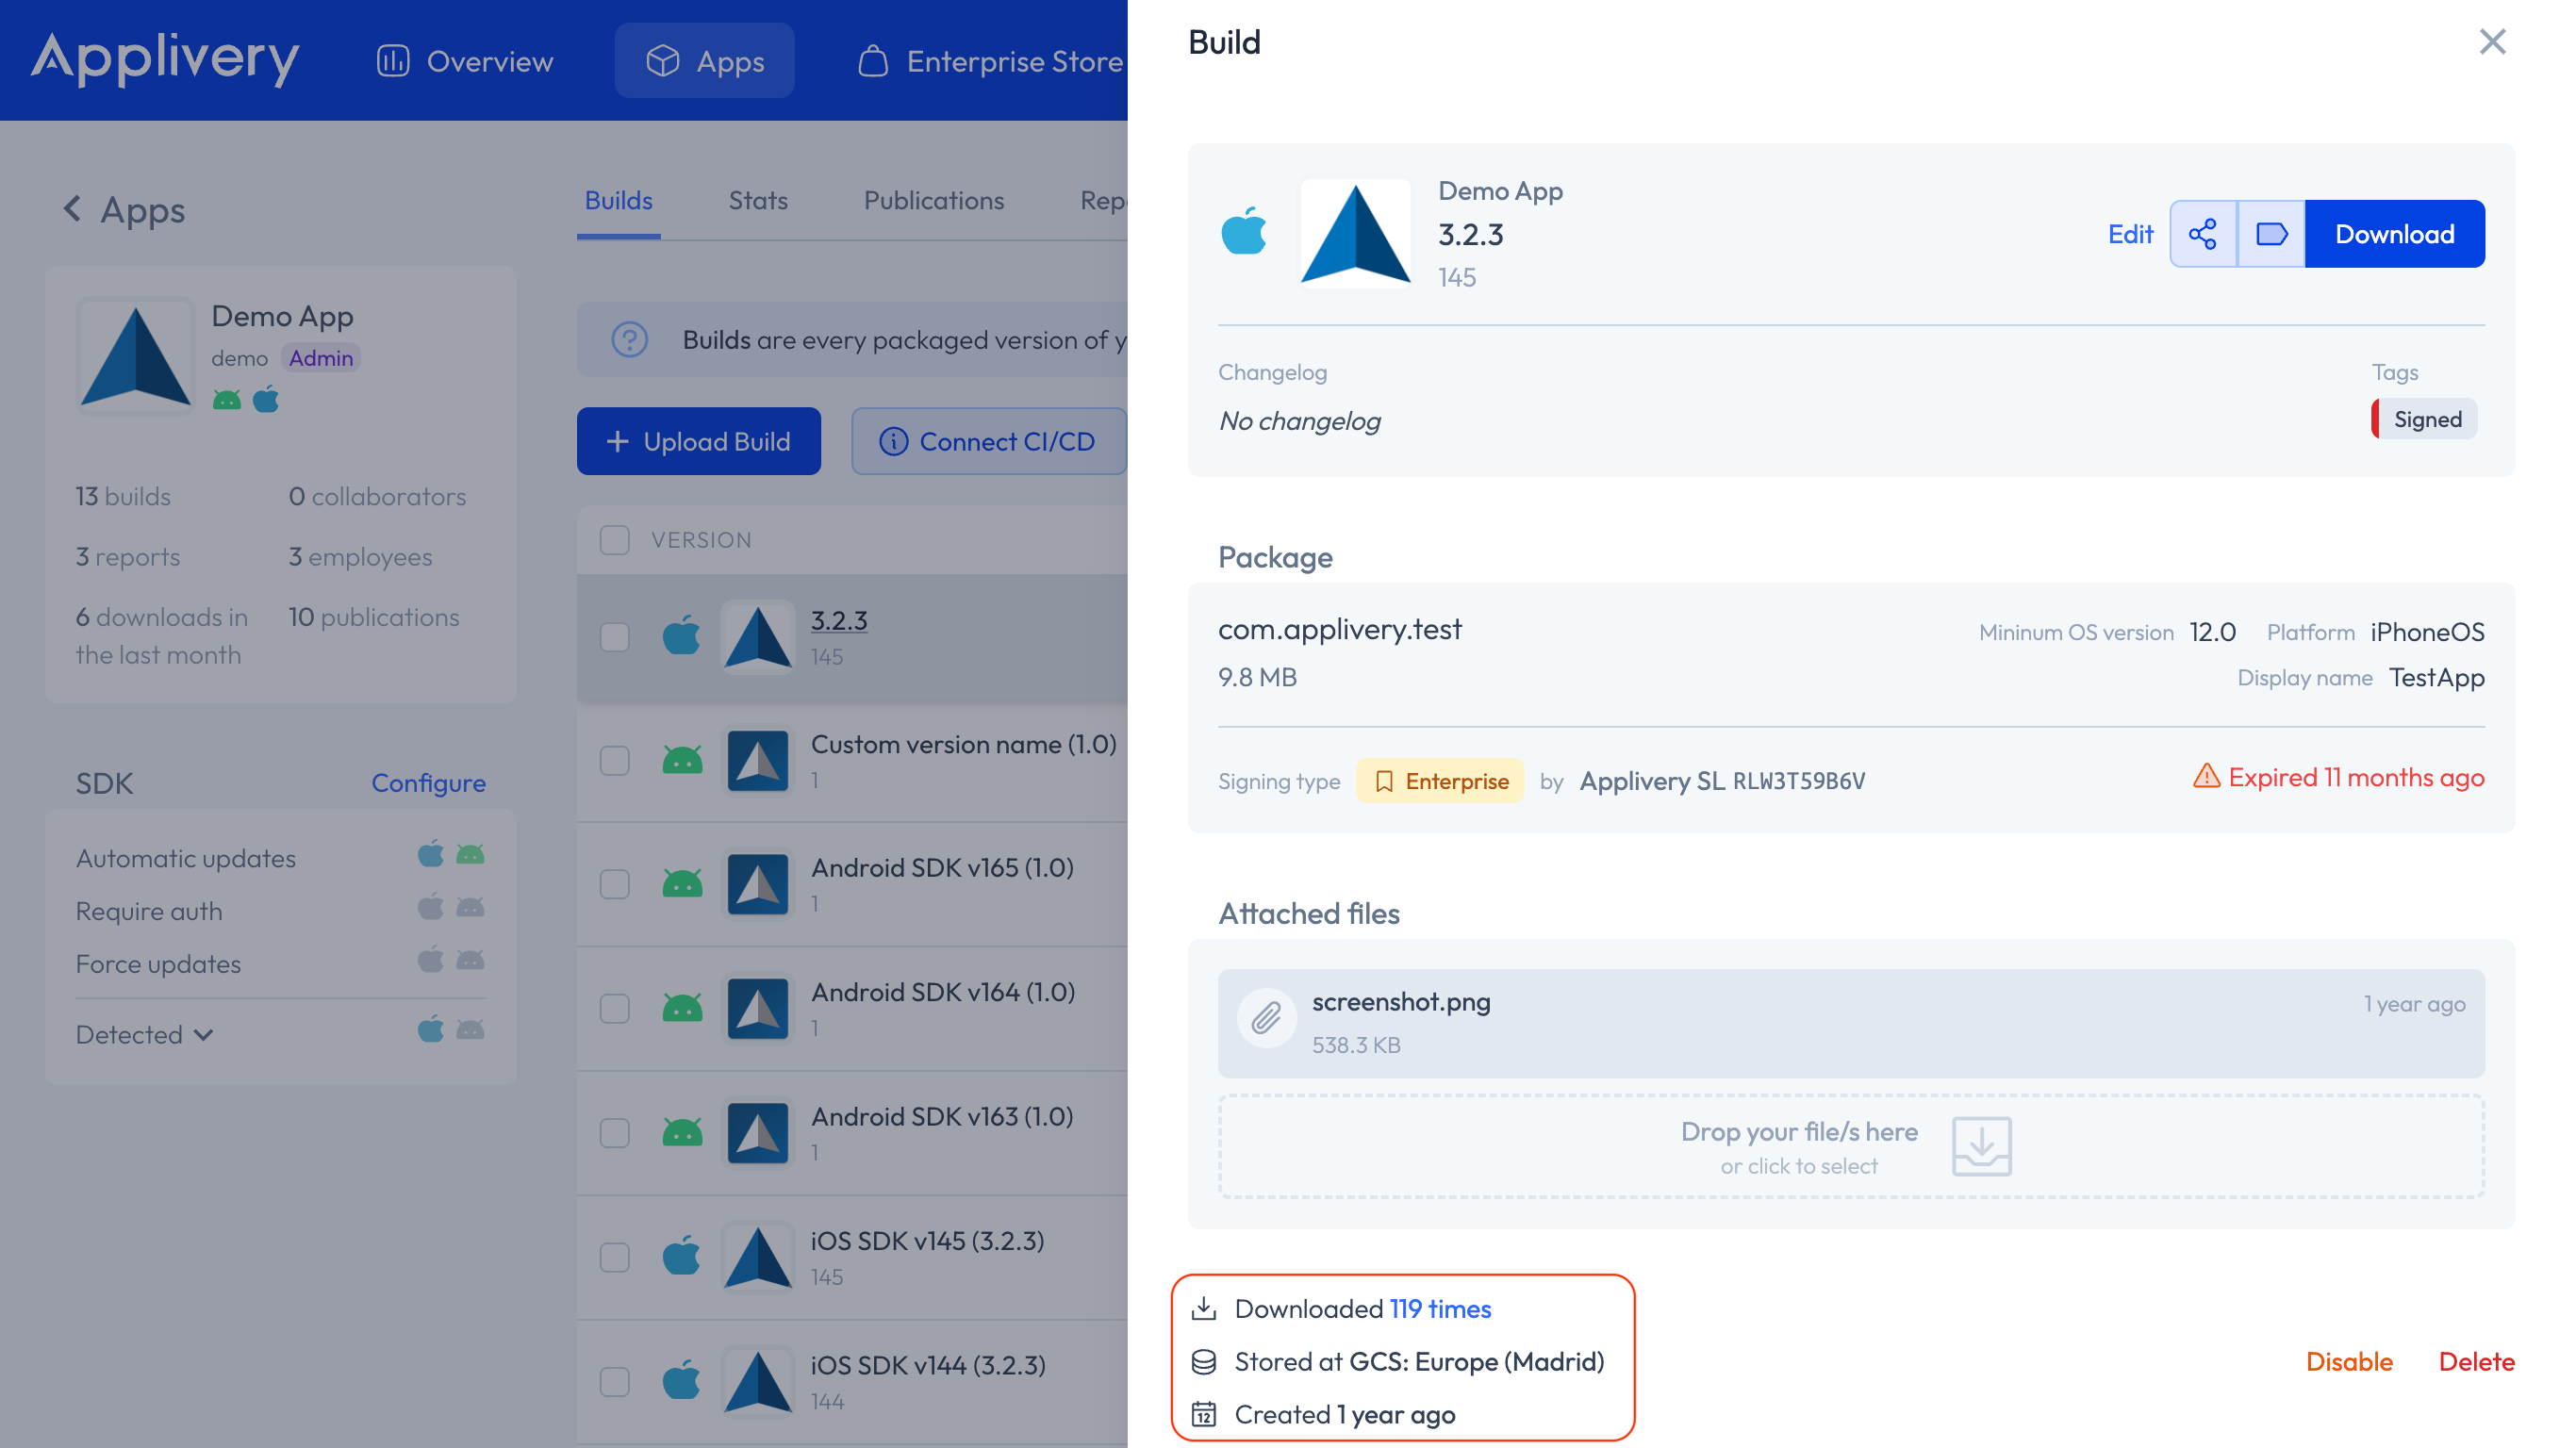Click the red Signed tag

click(2425, 419)
